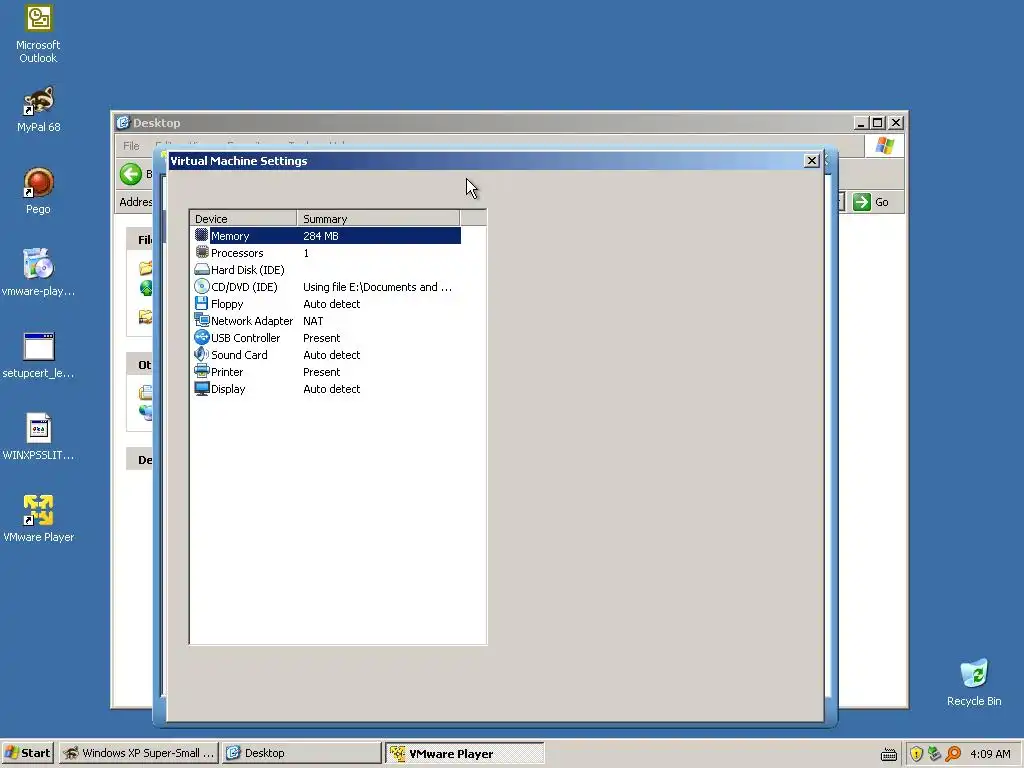Viewport: 1024px width, 768px height.
Task: Select the WINXPSSLIT desktop file icon
Action: click(x=38, y=429)
